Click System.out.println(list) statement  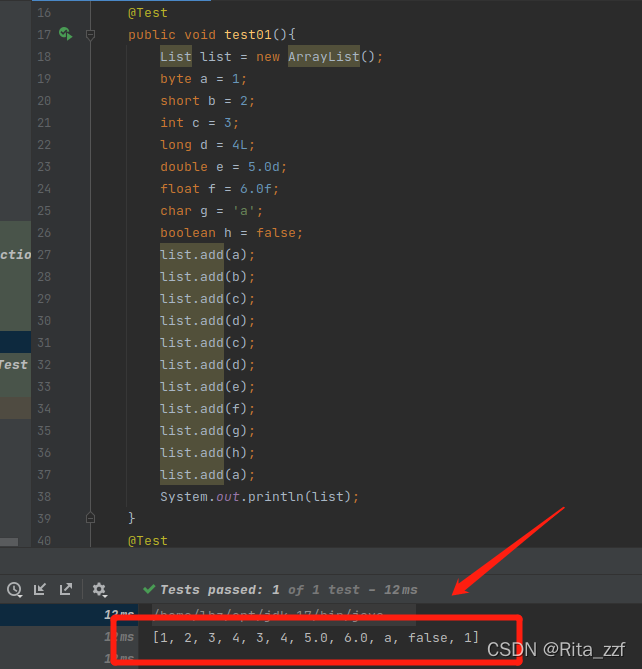[x=259, y=497]
